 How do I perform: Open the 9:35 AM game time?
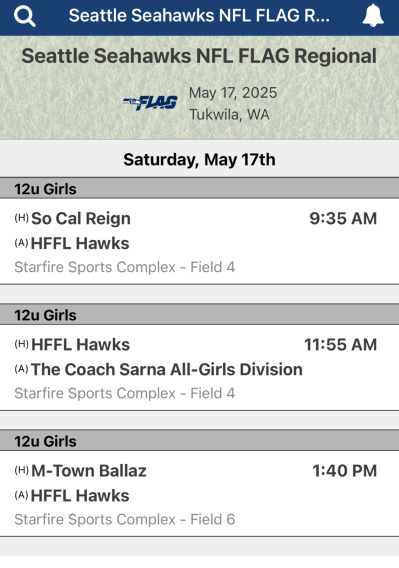[343, 218]
